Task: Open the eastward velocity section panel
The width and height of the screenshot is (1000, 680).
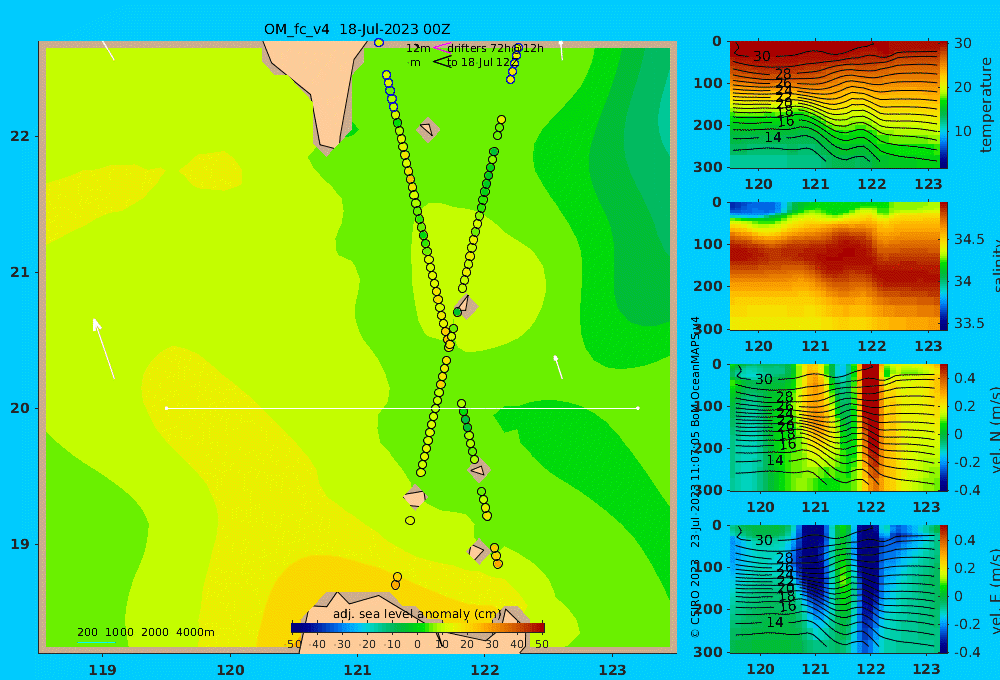Action: click(x=834, y=589)
